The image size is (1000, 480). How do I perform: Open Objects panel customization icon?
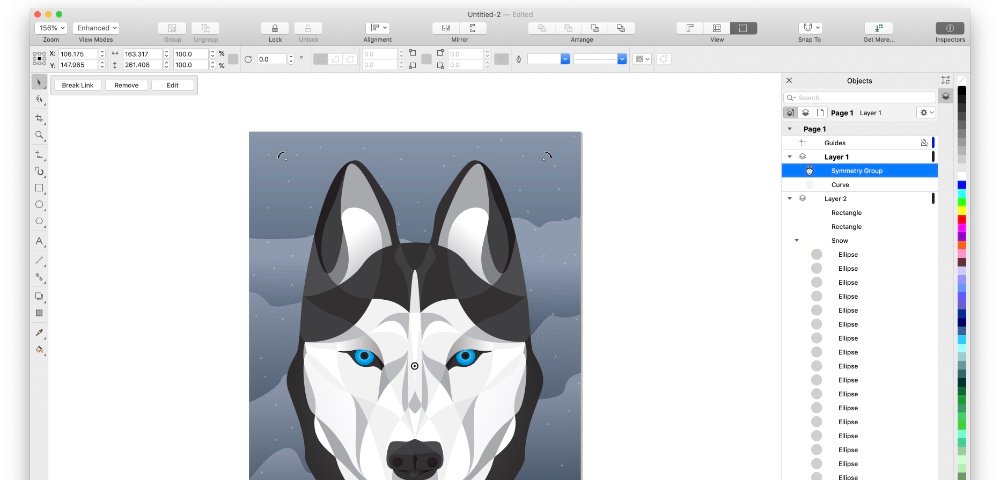(x=945, y=80)
